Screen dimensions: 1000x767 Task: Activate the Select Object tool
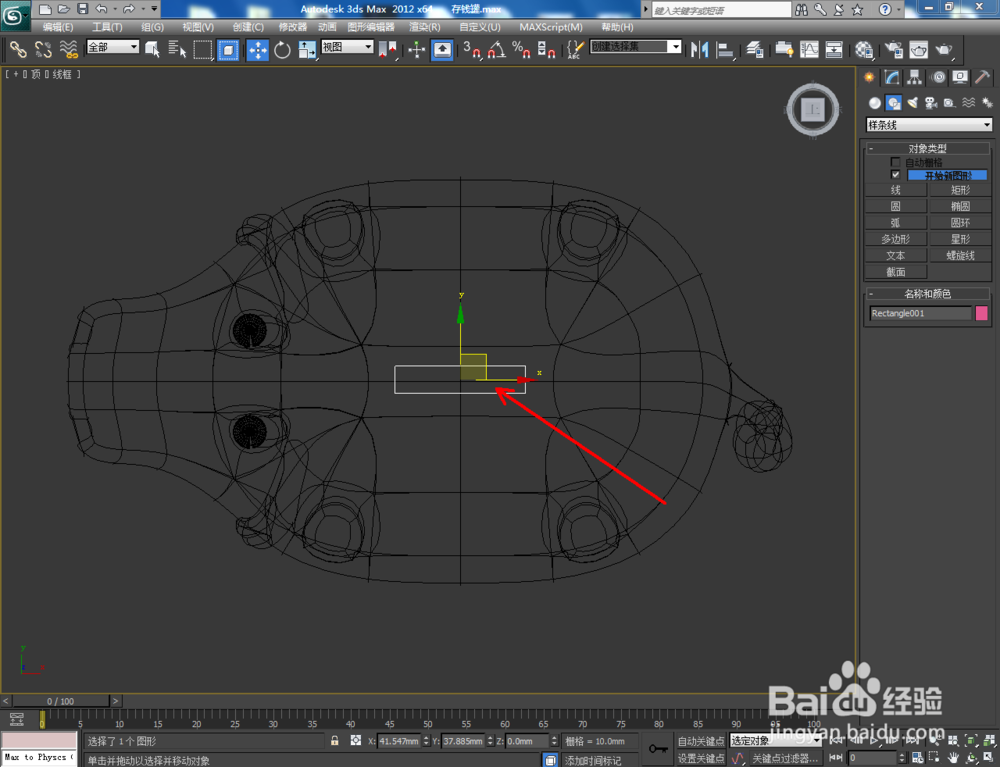pyautogui.click(x=152, y=49)
